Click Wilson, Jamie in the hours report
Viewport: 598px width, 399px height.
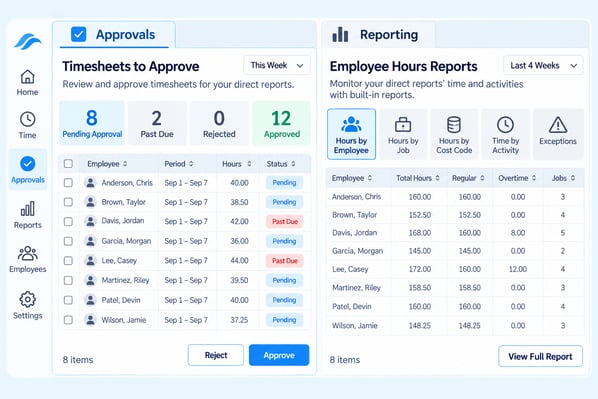click(355, 325)
